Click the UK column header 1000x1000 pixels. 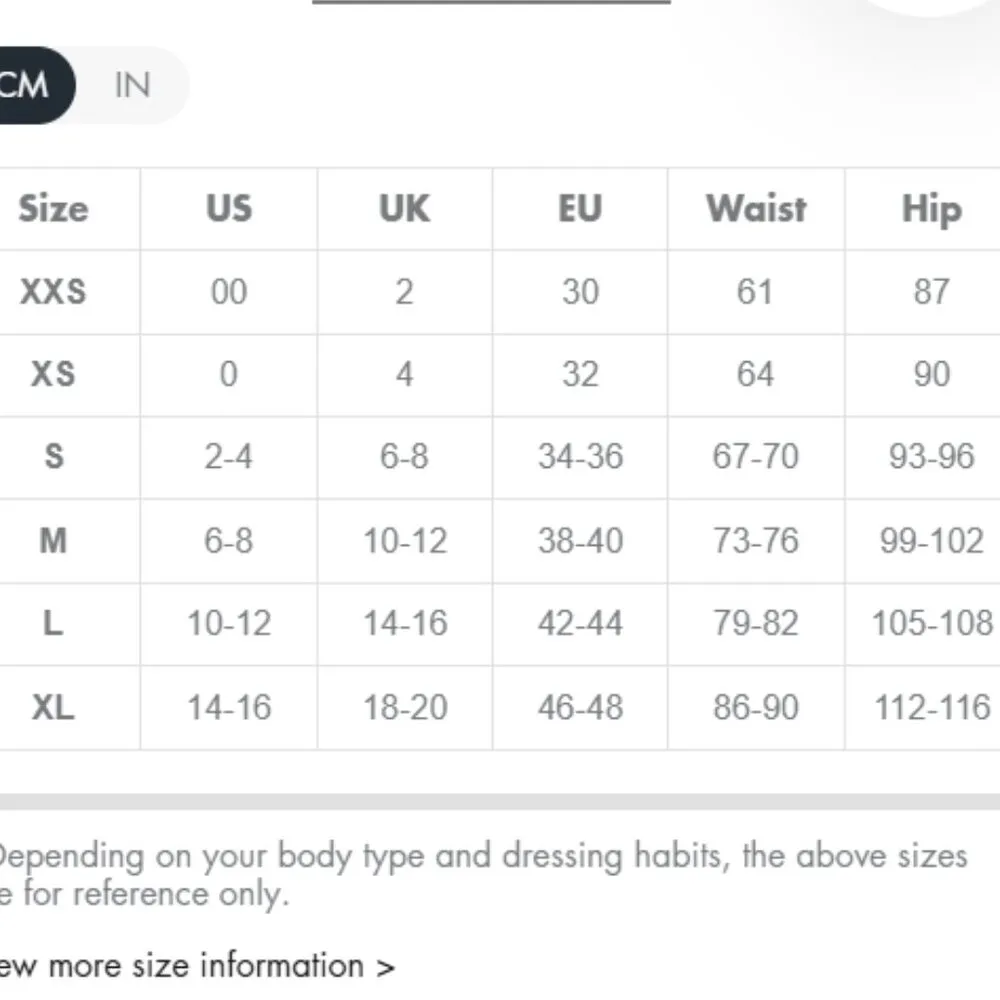pyautogui.click(x=404, y=209)
